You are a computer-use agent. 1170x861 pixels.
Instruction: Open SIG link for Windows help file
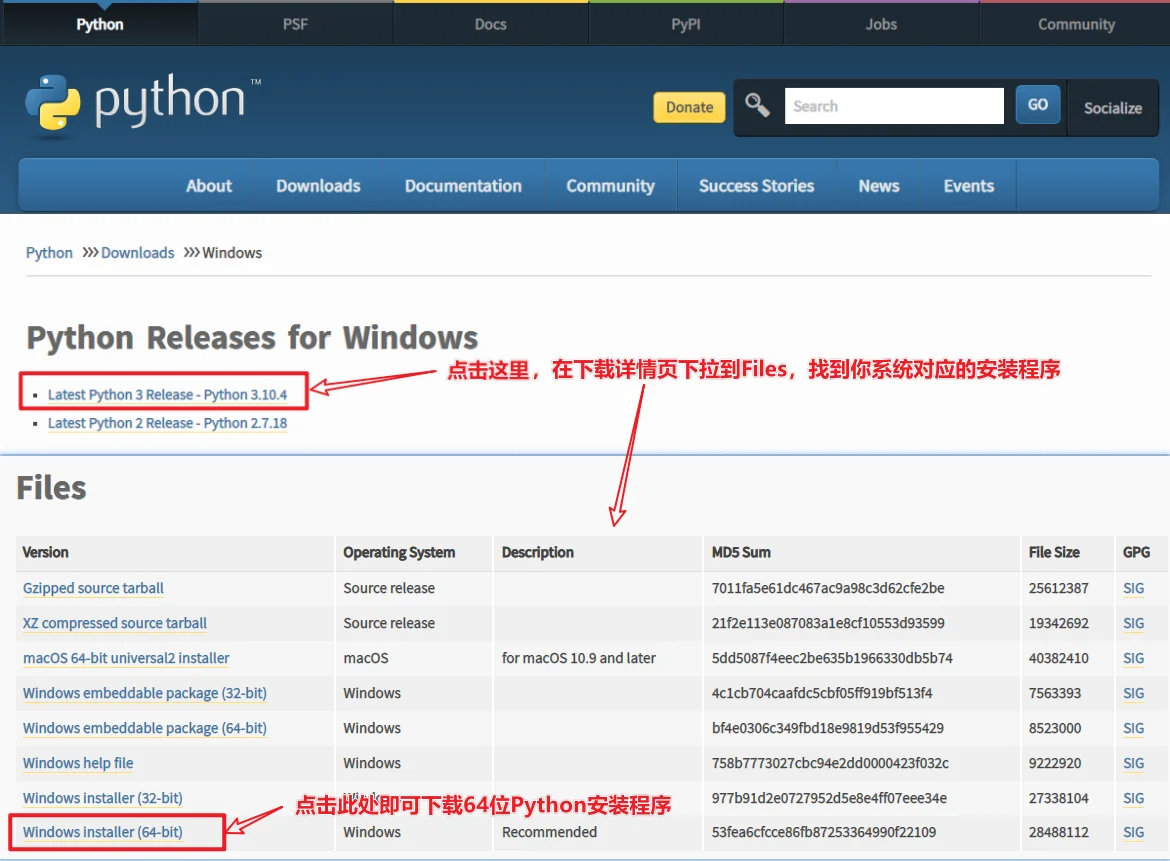click(x=1133, y=763)
